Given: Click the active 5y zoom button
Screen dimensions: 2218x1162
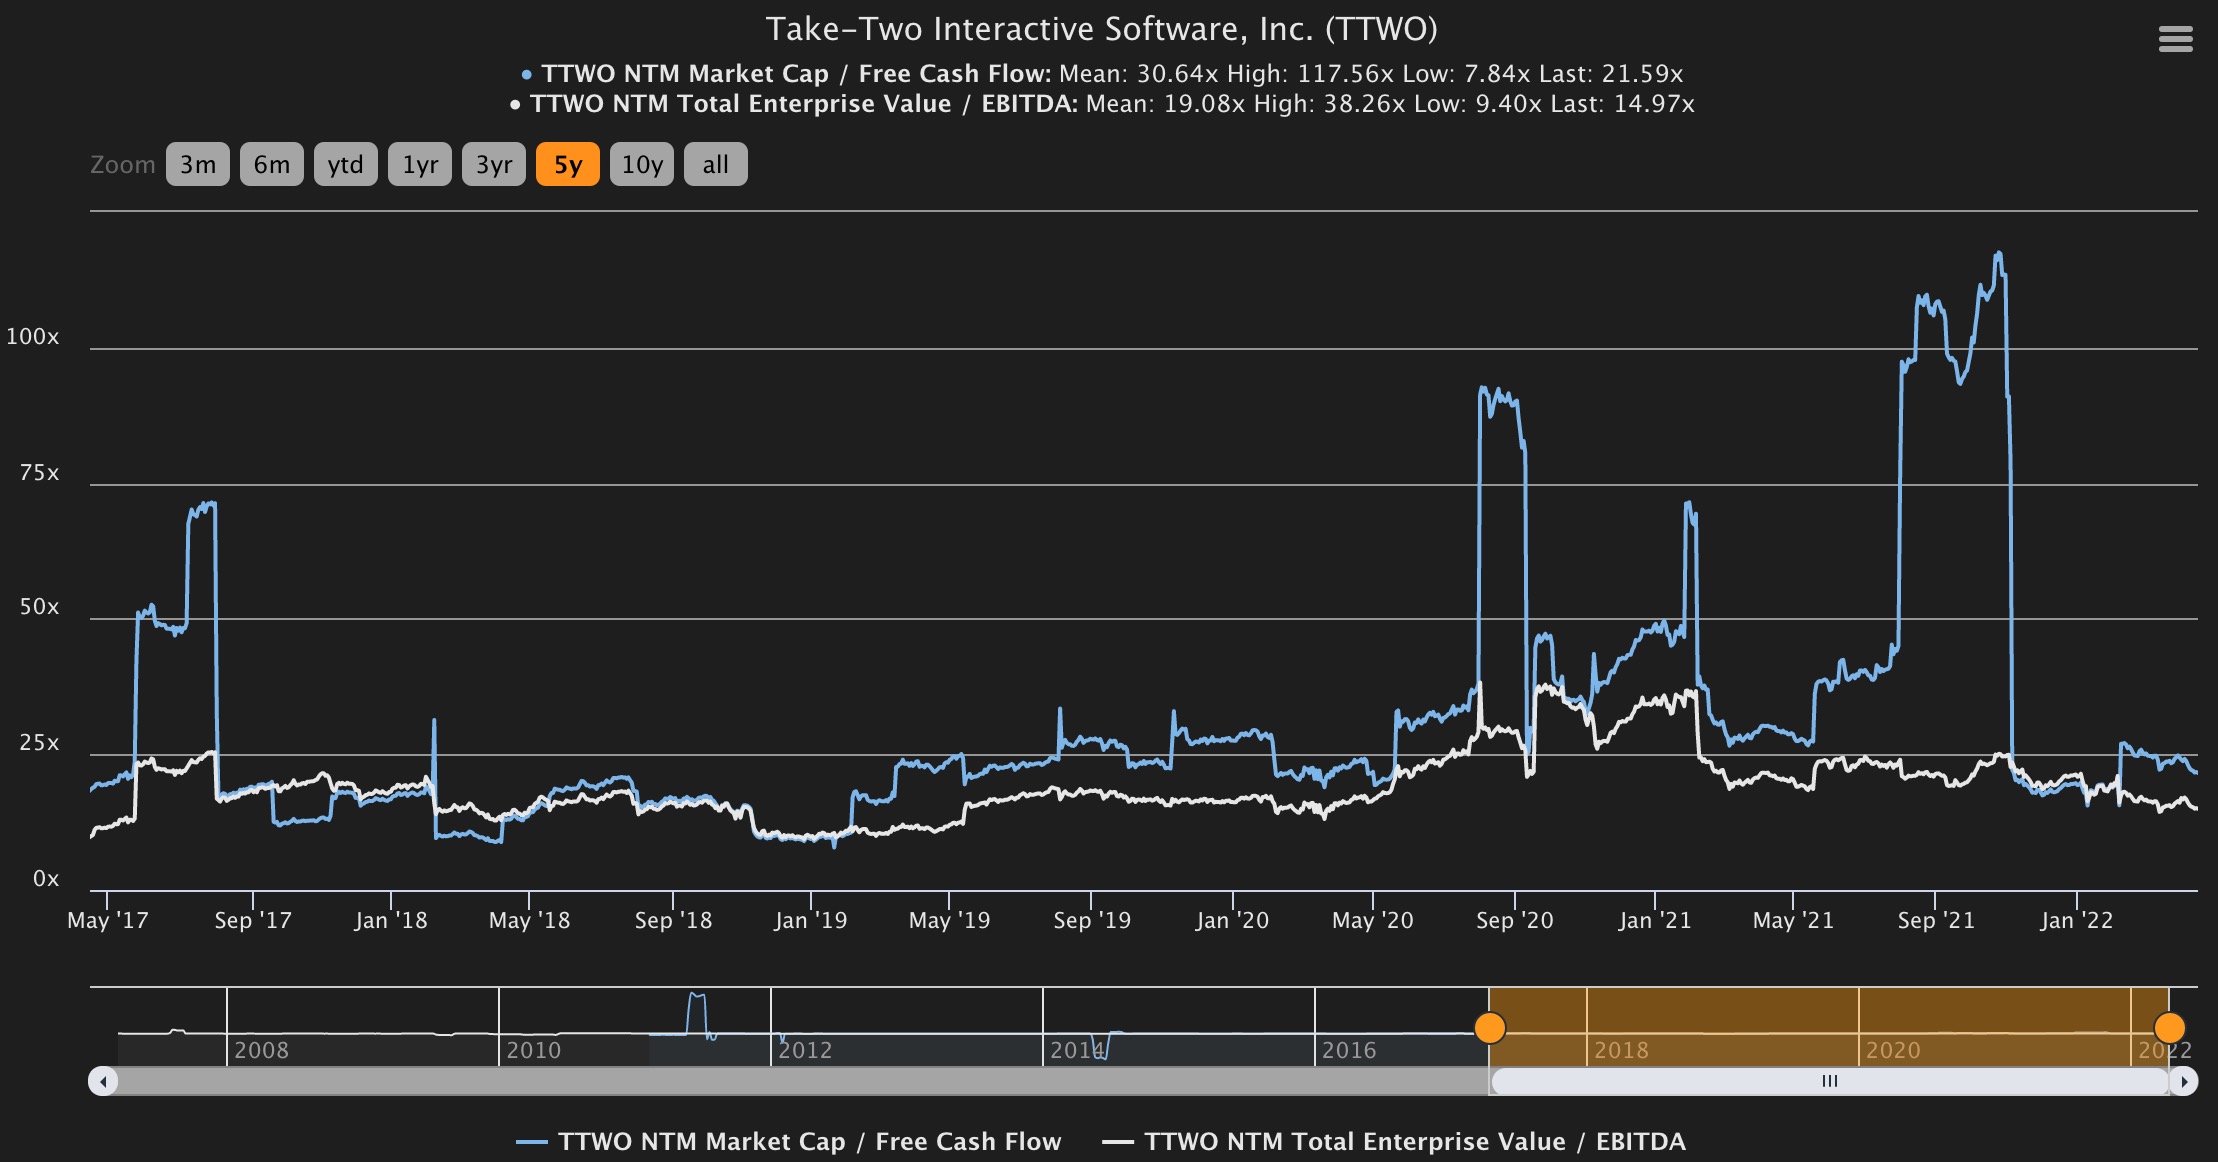Looking at the screenshot, I should click(568, 165).
